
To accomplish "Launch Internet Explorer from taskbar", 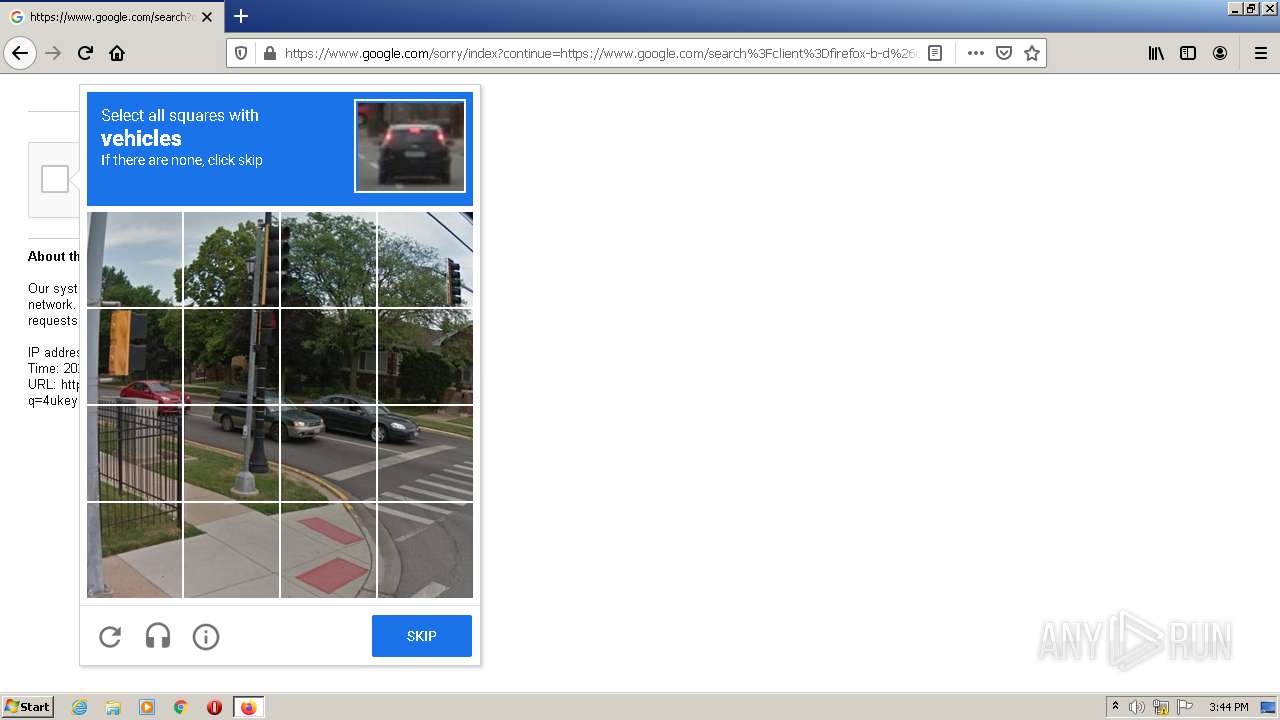I will pyautogui.click(x=80, y=707).
